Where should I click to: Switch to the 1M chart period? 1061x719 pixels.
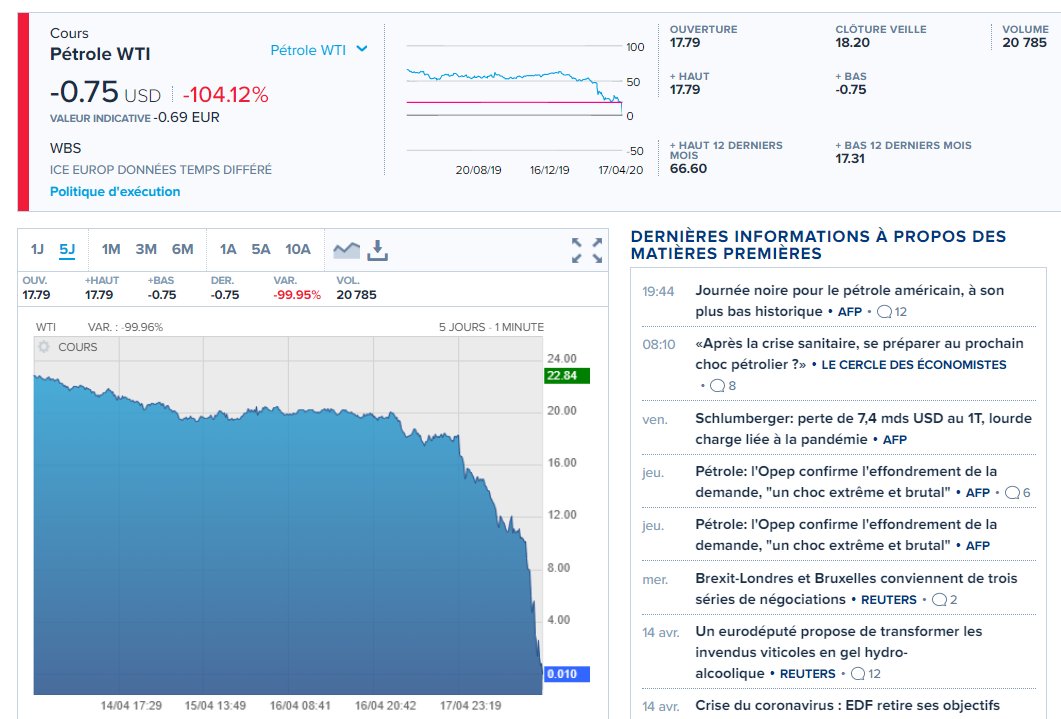(112, 248)
